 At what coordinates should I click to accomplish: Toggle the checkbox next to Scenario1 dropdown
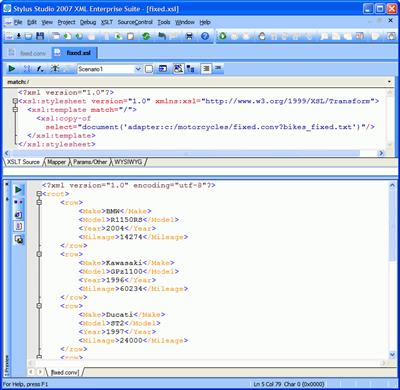pyautogui.click(x=149, y=69)
